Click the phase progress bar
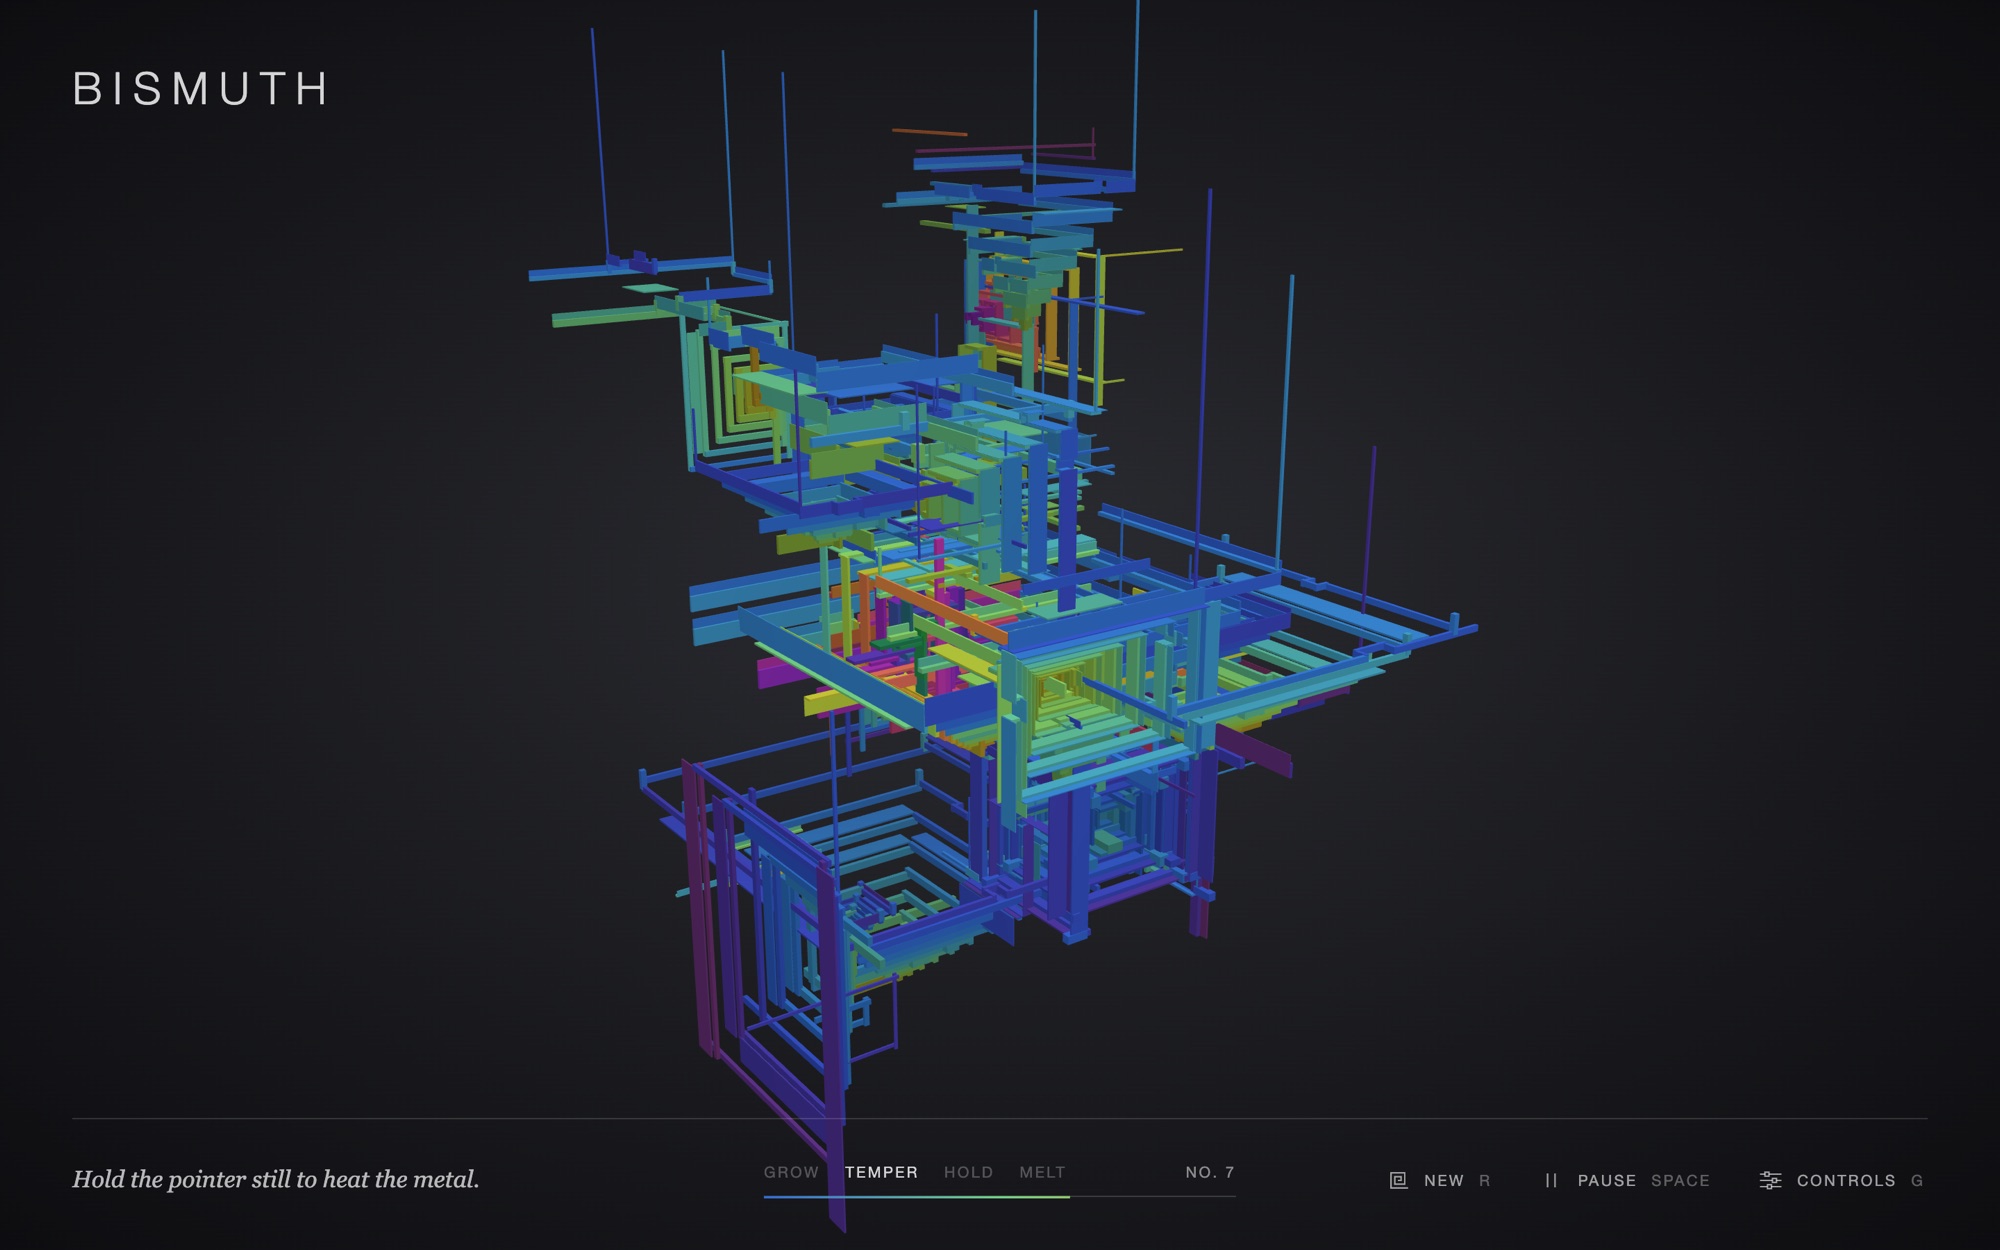The image size is (2000, 1250). point(999,1196)
